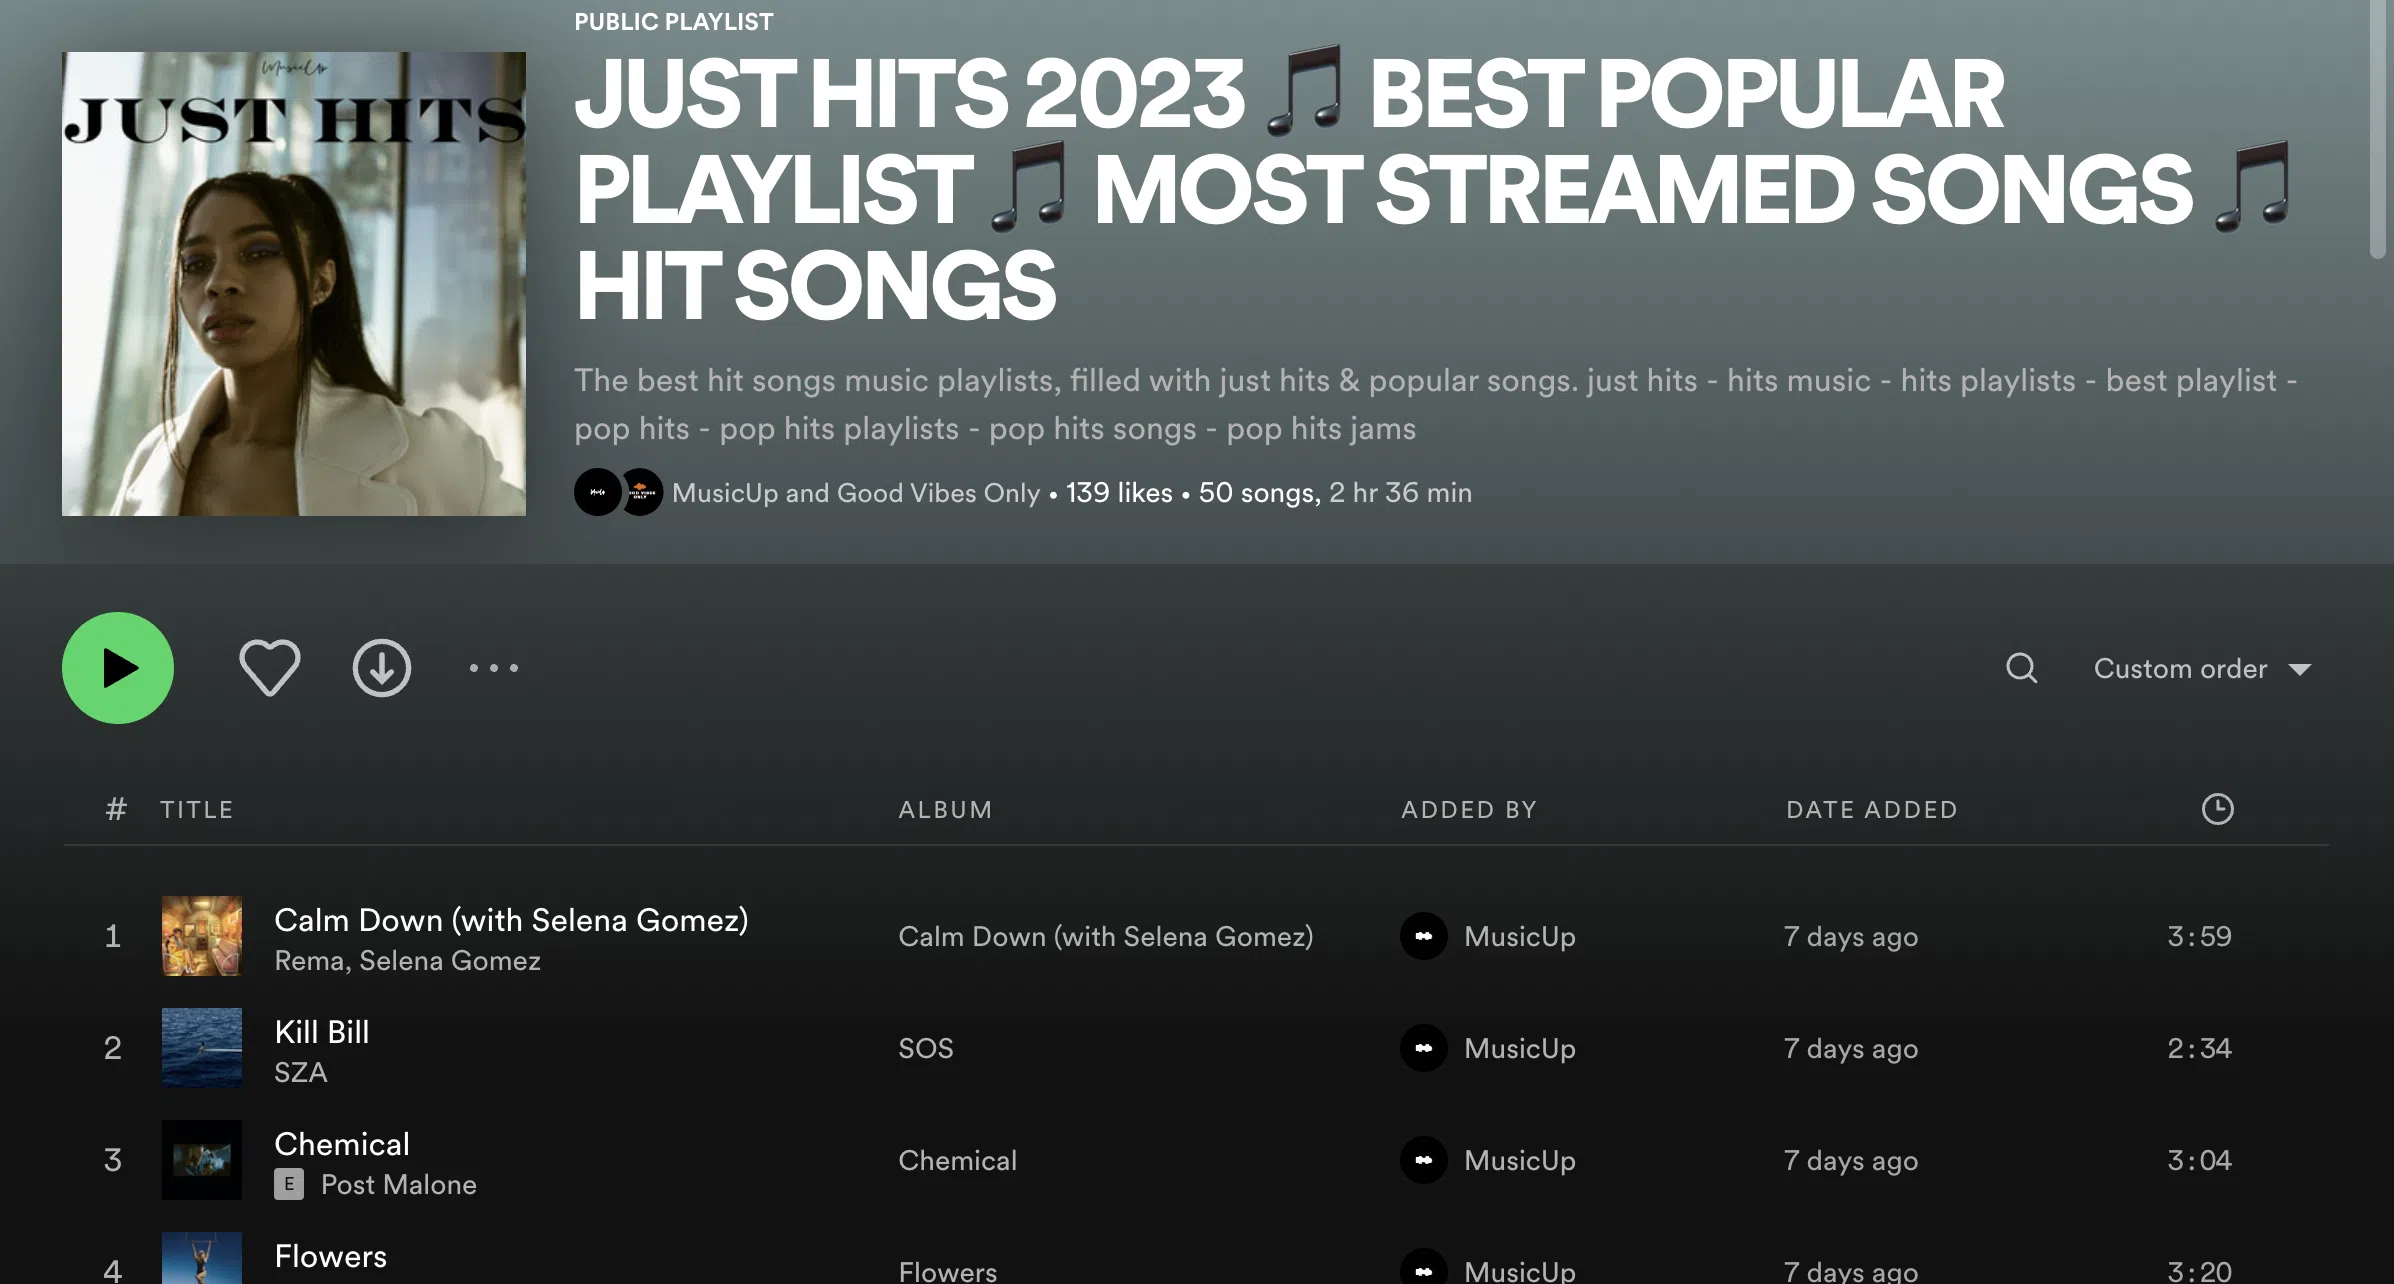The image size is (2394, 1284).
Task: Click the explicit E badge on Chemical
Action: (x=289, y=1185)
